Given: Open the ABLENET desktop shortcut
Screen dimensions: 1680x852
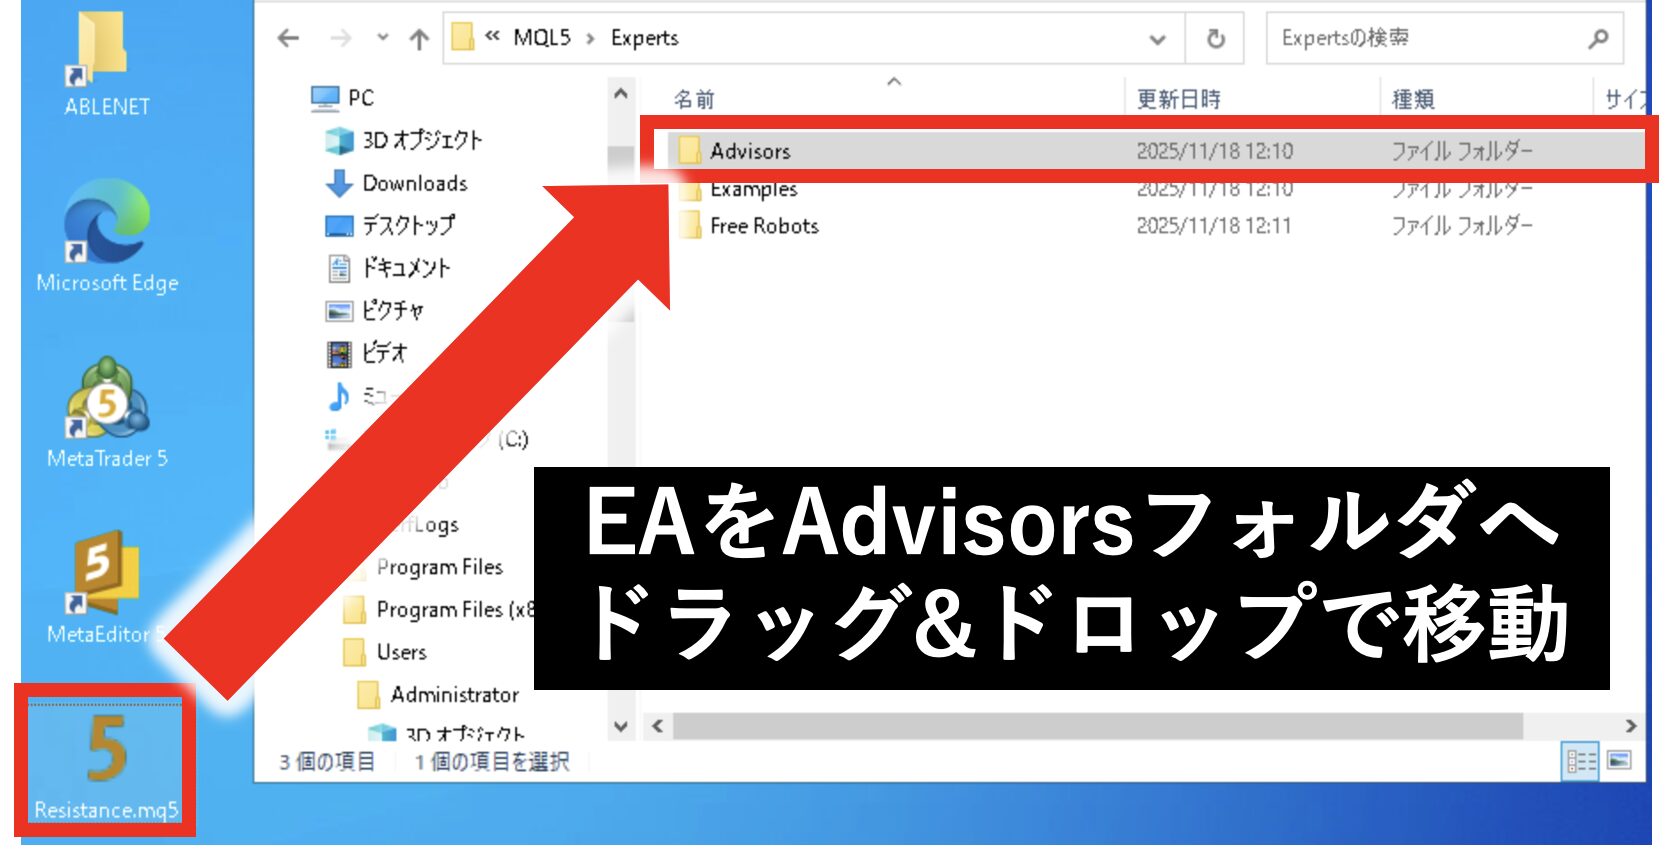Looking at the screenshot, I should [x=105, y=60].
